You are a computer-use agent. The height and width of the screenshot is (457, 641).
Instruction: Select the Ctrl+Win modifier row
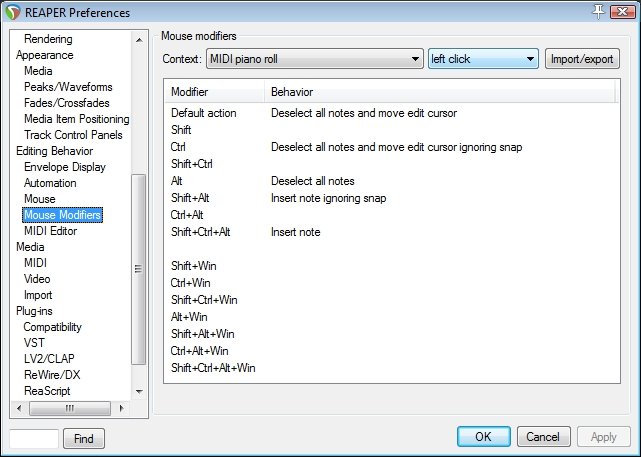click(x=392, y=283)
